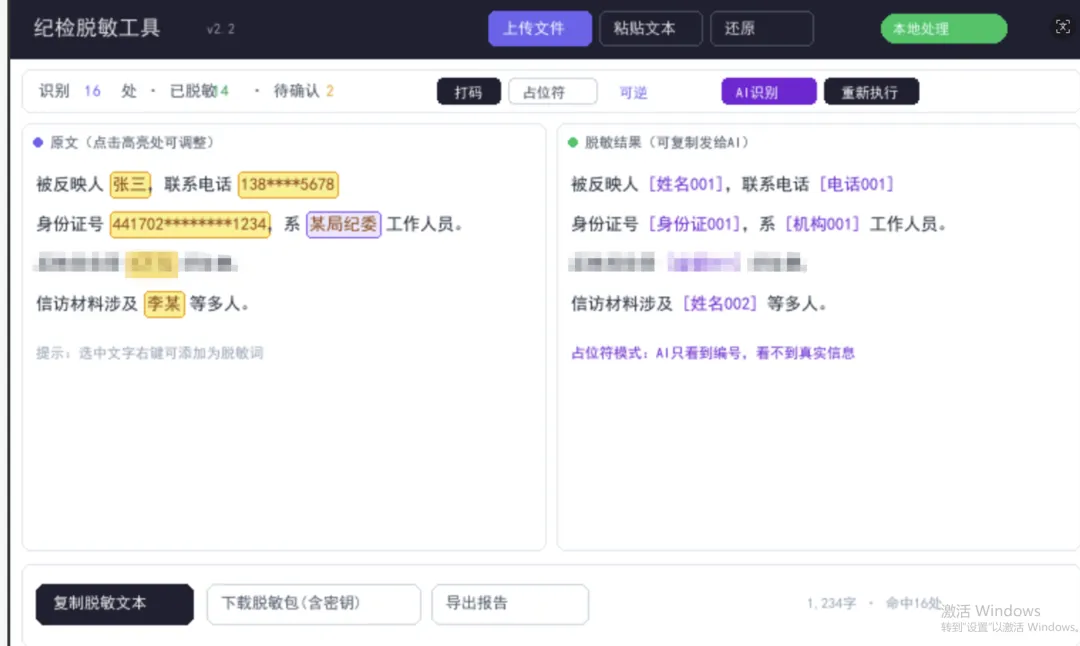Image resolution: width=1080 pixels, height=646 pixels.
Task: Click 下载脱敏包(含密钥) download button
Action: click(313, 604)
